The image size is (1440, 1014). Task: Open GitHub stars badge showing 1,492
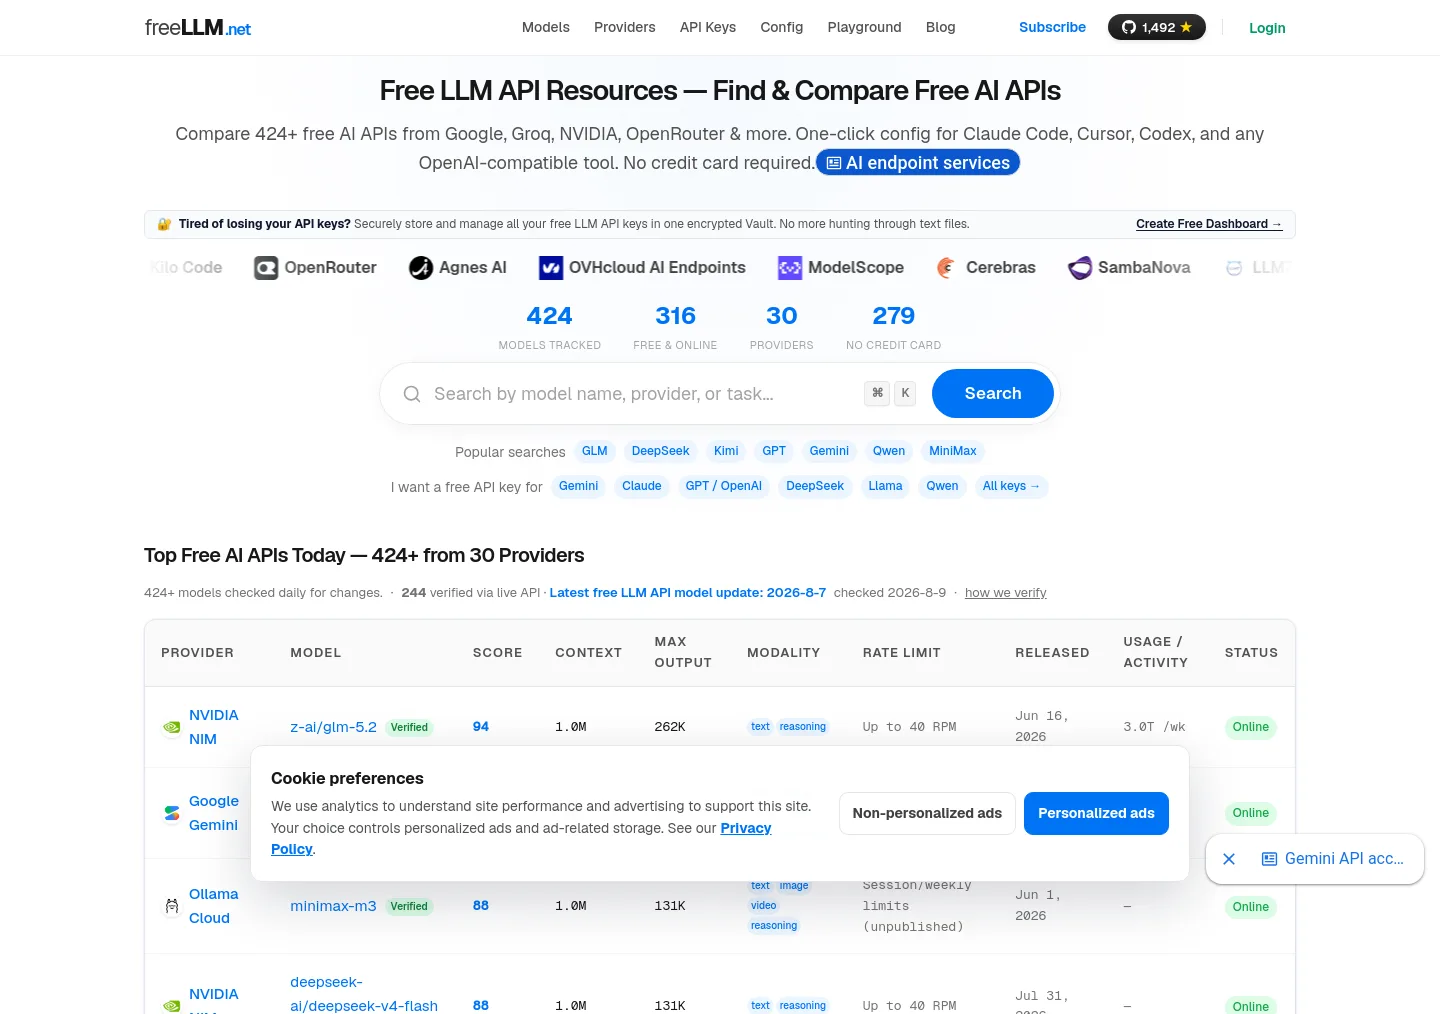[x=1156, y=27]
